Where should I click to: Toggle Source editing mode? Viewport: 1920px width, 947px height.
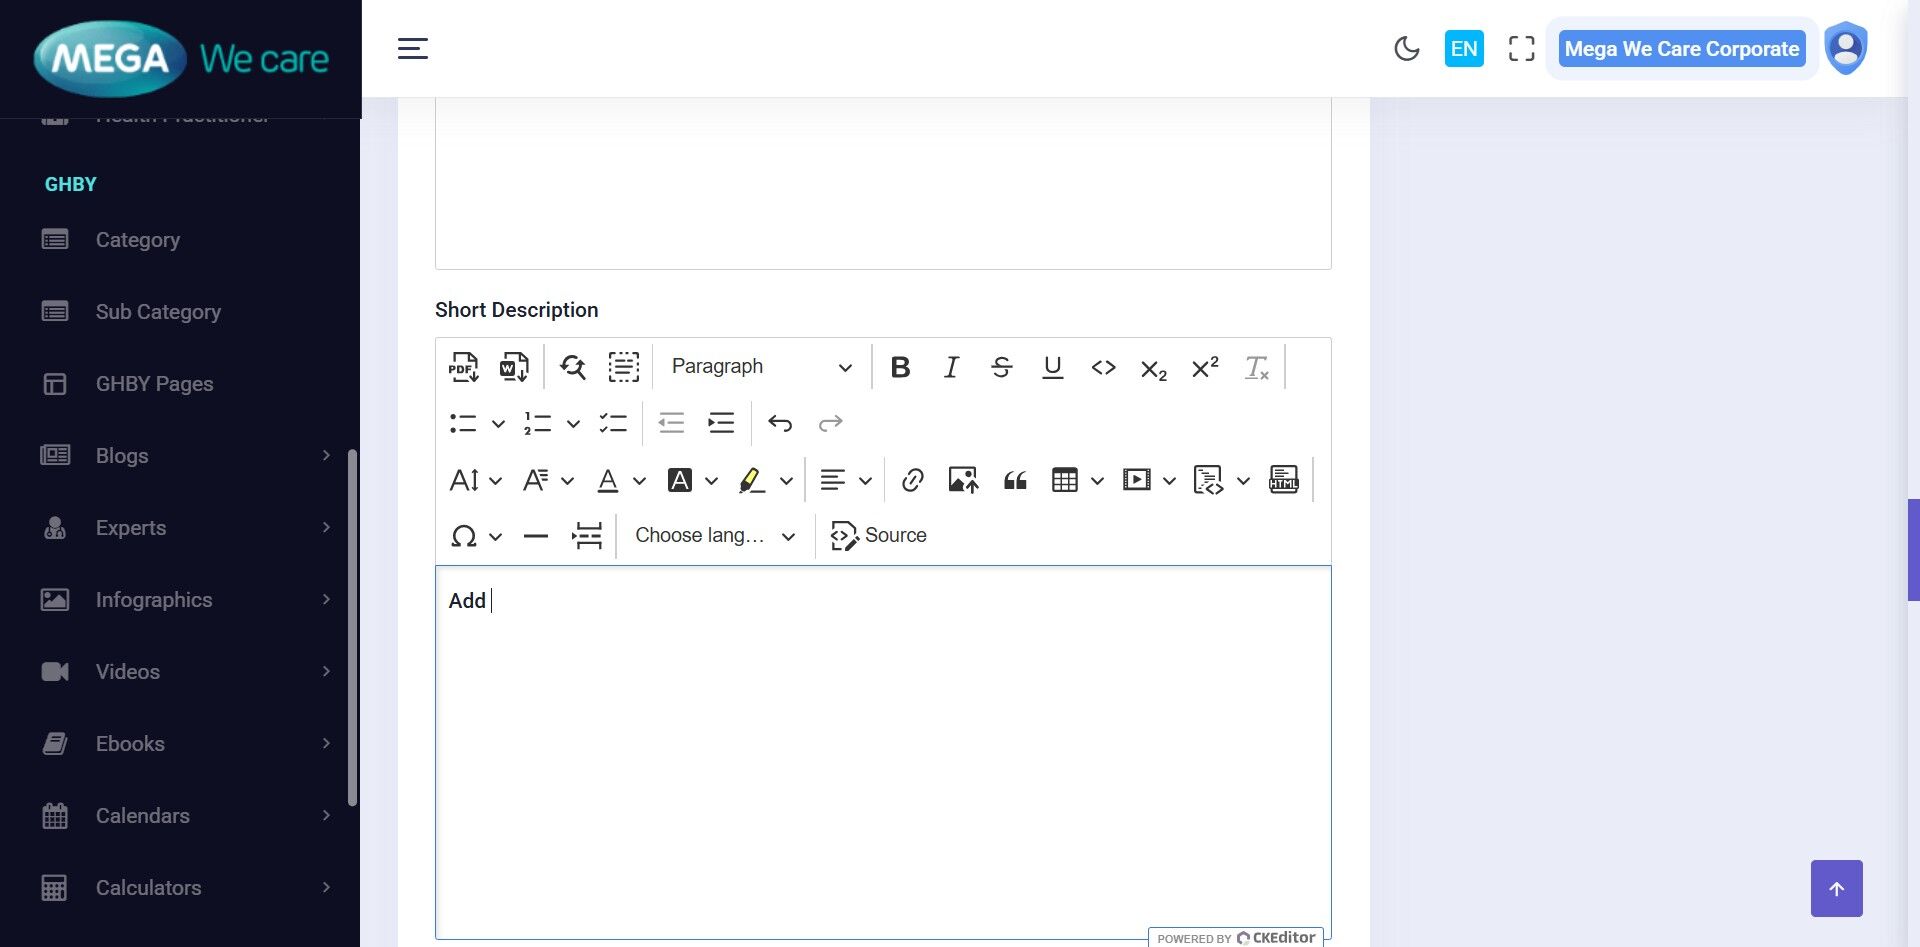tap(879, 536)
